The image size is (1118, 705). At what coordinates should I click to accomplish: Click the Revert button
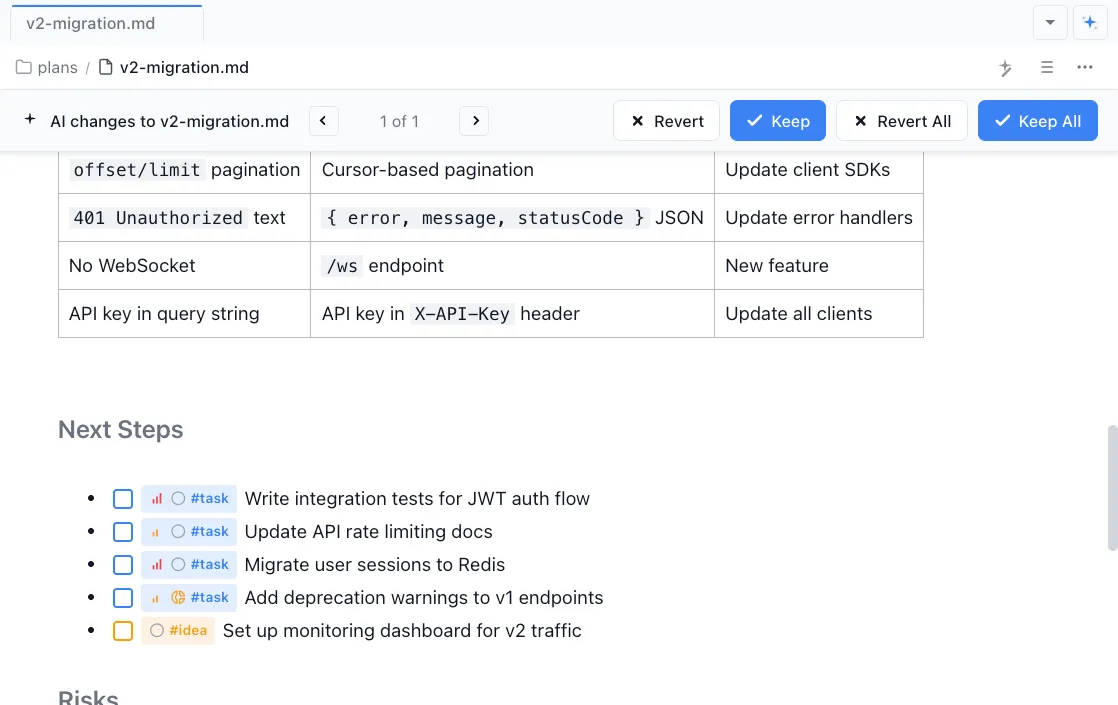click(x=666, y=120)
